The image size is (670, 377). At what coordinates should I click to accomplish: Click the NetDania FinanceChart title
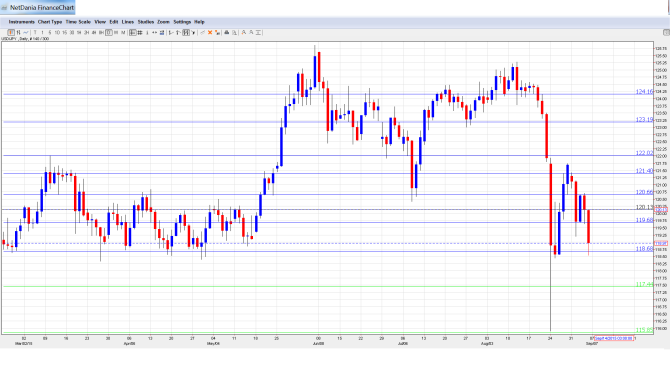42,8
